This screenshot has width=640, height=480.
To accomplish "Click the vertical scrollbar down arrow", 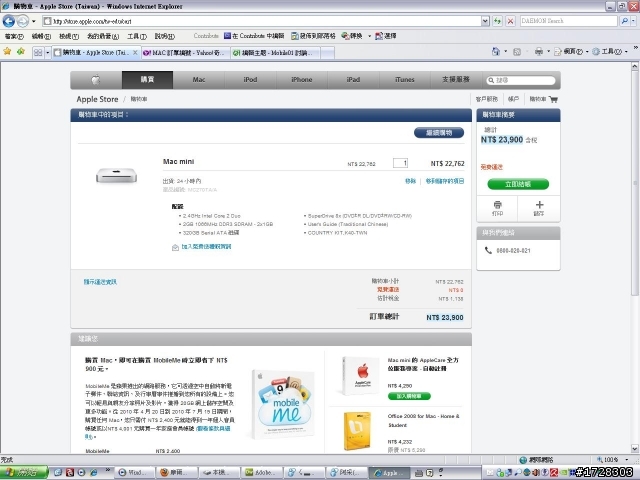I will [635, 449].
